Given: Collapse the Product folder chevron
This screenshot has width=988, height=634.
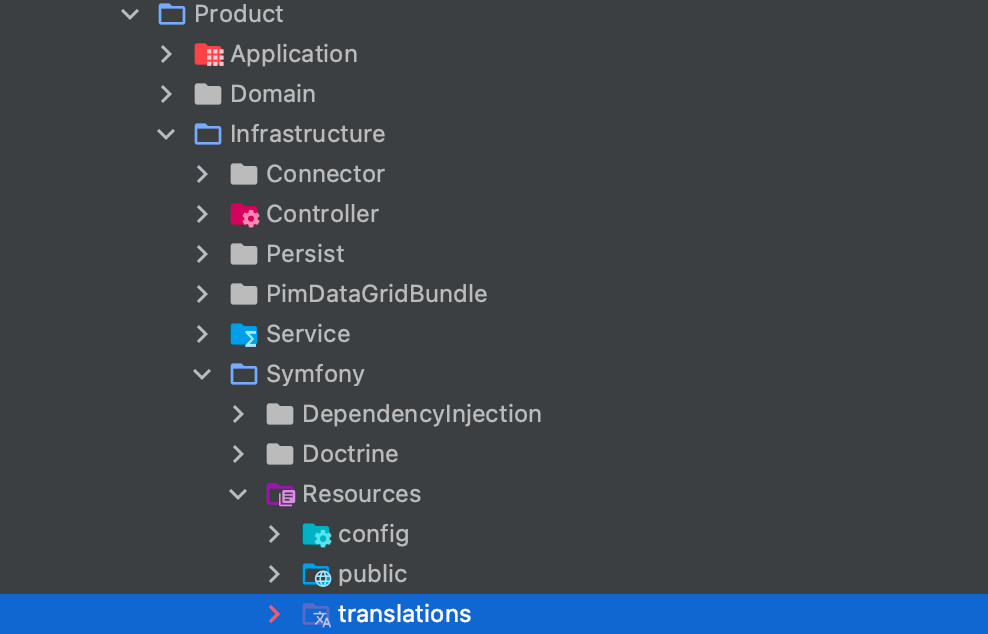Looking at the screenshot, I should click(130, 14).
